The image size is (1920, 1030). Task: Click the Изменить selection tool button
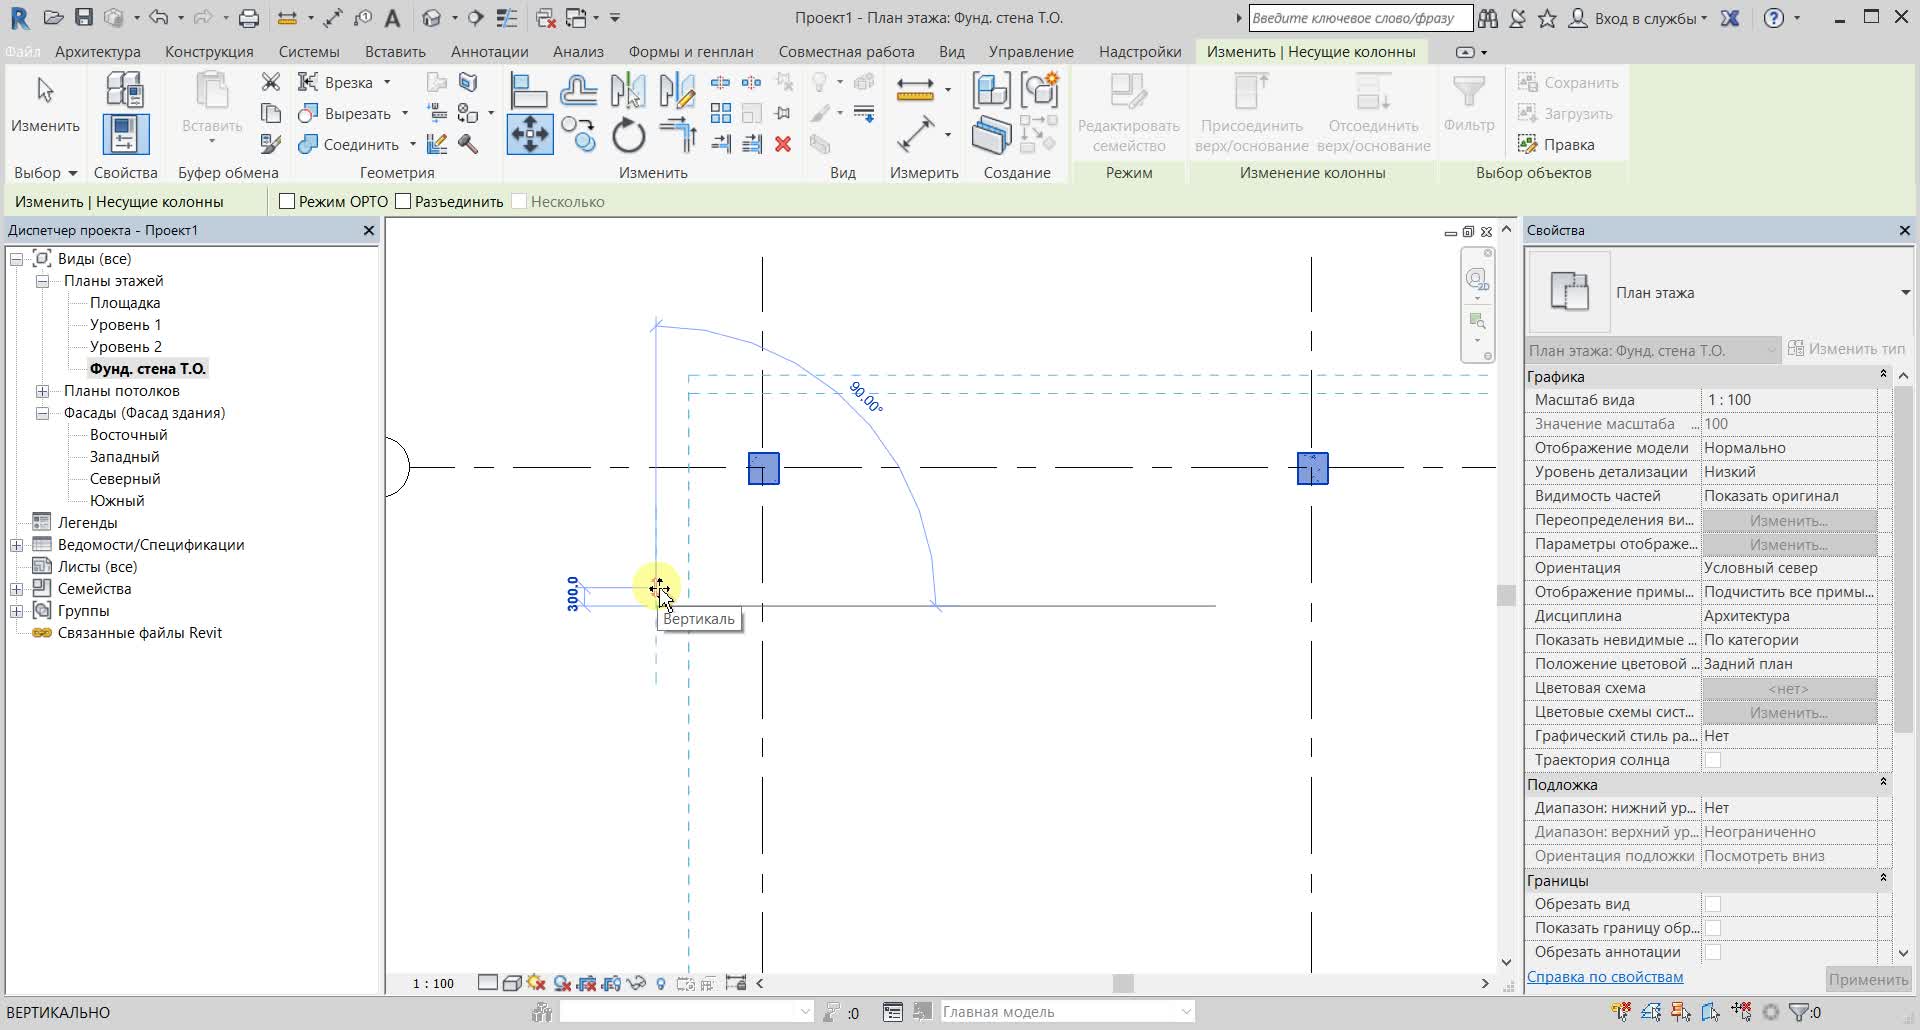click(45, 105)
